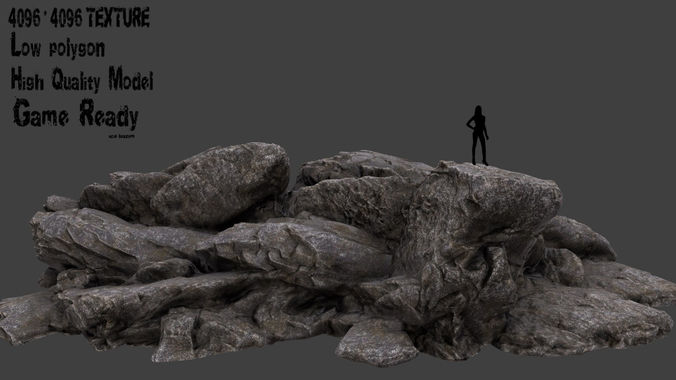Click the "Game Ready" text
676x380 pixels.
point(76,113)
